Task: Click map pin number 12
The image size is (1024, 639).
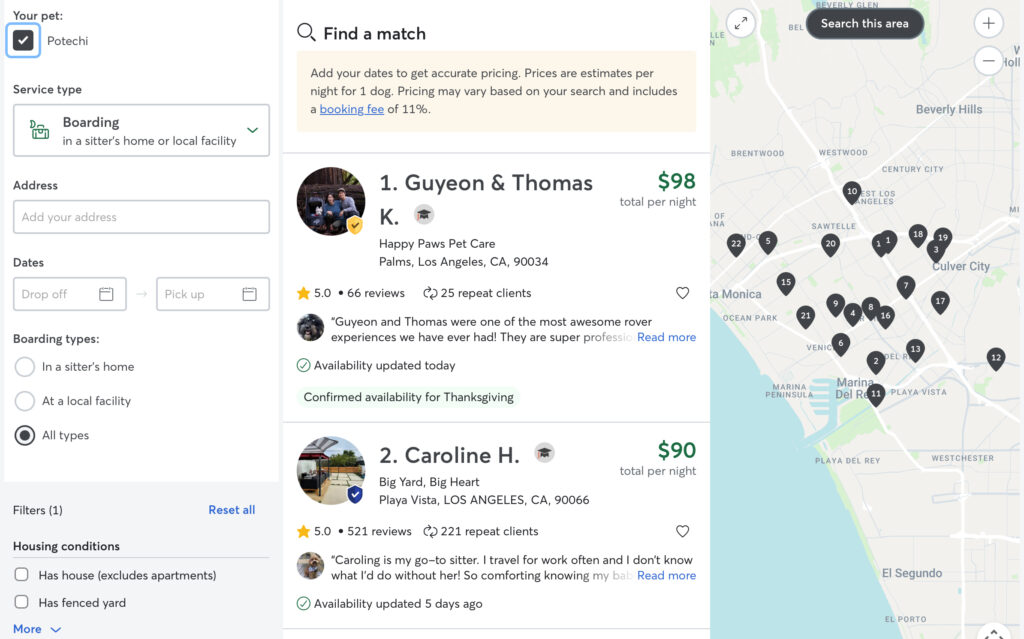Action: pos(995,358)
